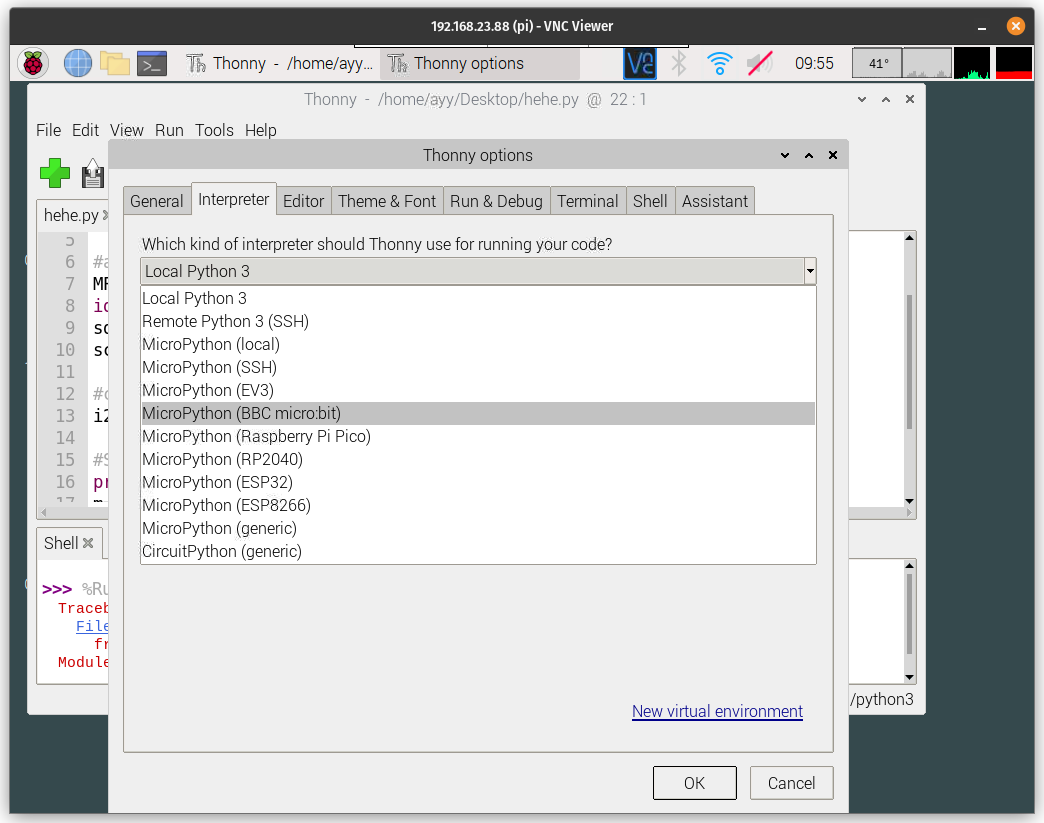1044x823 pixels.
Task: Close the Shell panel tab
Action: tap(88, 543)
